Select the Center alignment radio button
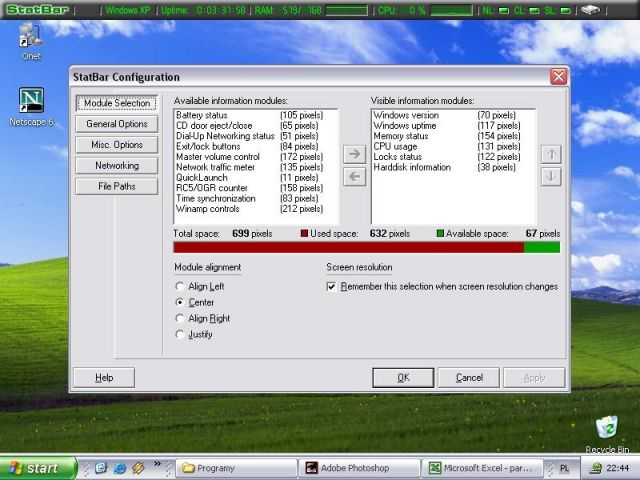 (195, 302)
